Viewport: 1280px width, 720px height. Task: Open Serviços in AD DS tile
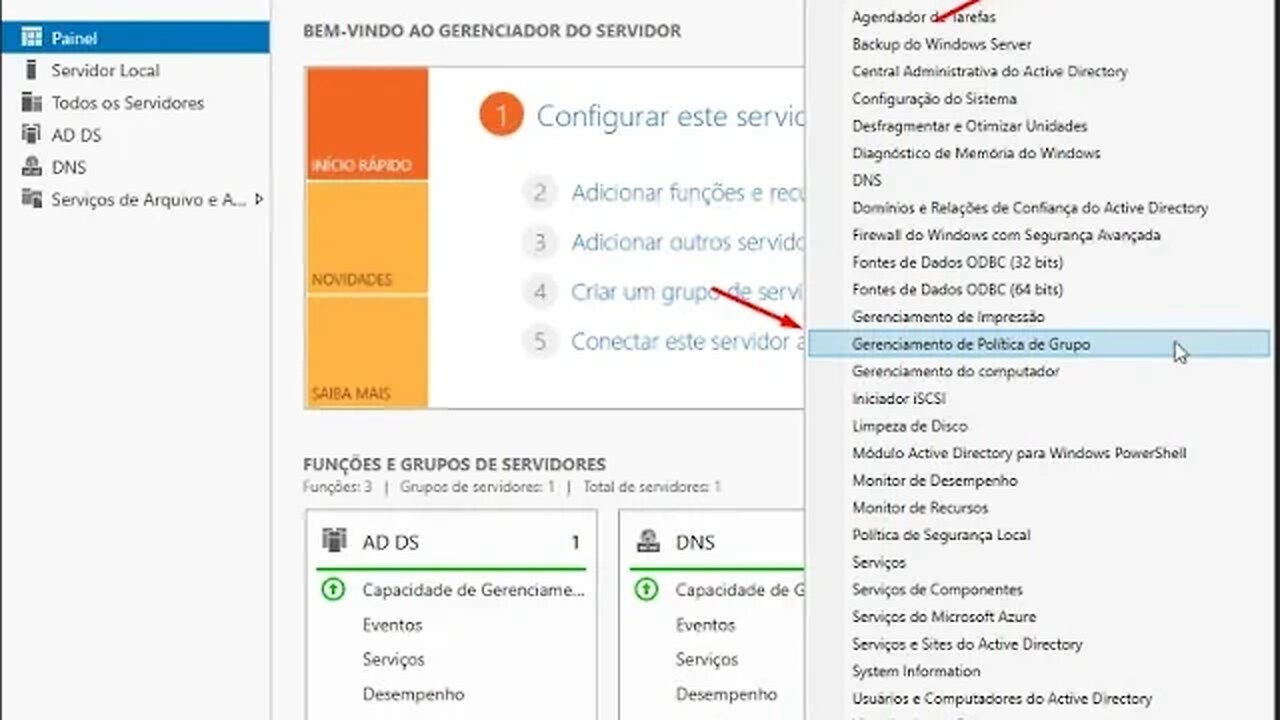[x=393, y=660]
